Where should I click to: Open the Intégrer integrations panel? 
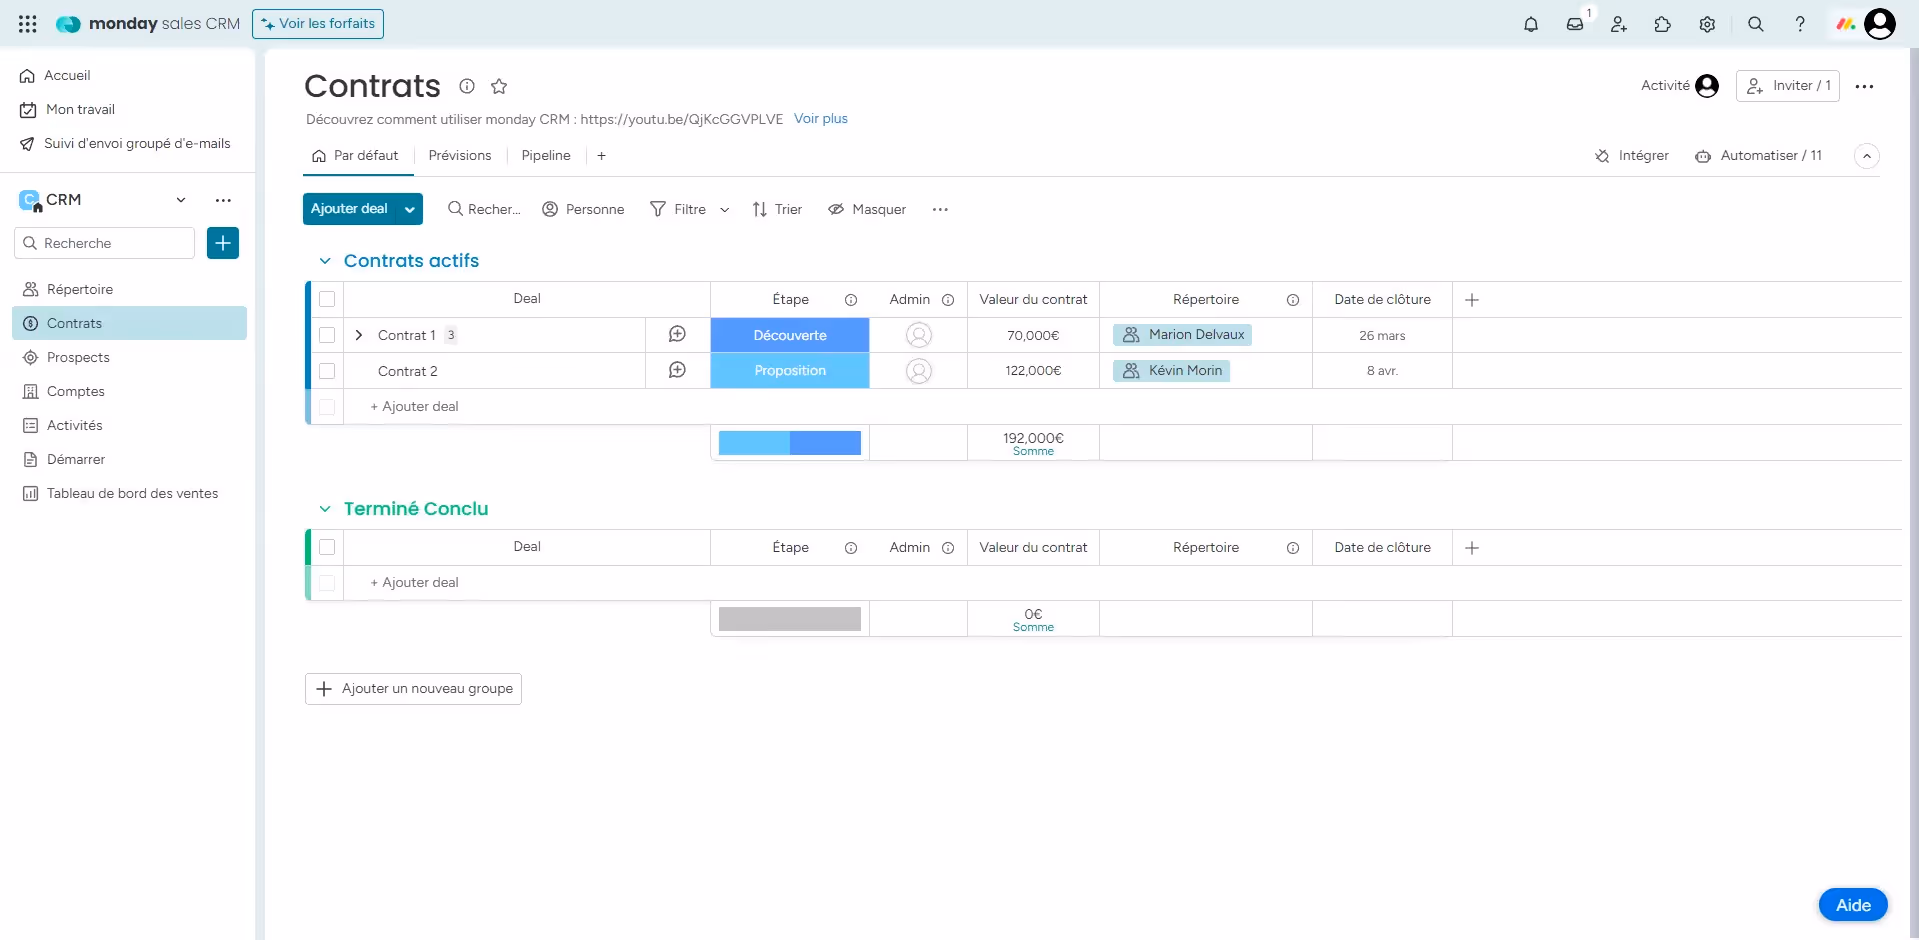pos(1632,156)
